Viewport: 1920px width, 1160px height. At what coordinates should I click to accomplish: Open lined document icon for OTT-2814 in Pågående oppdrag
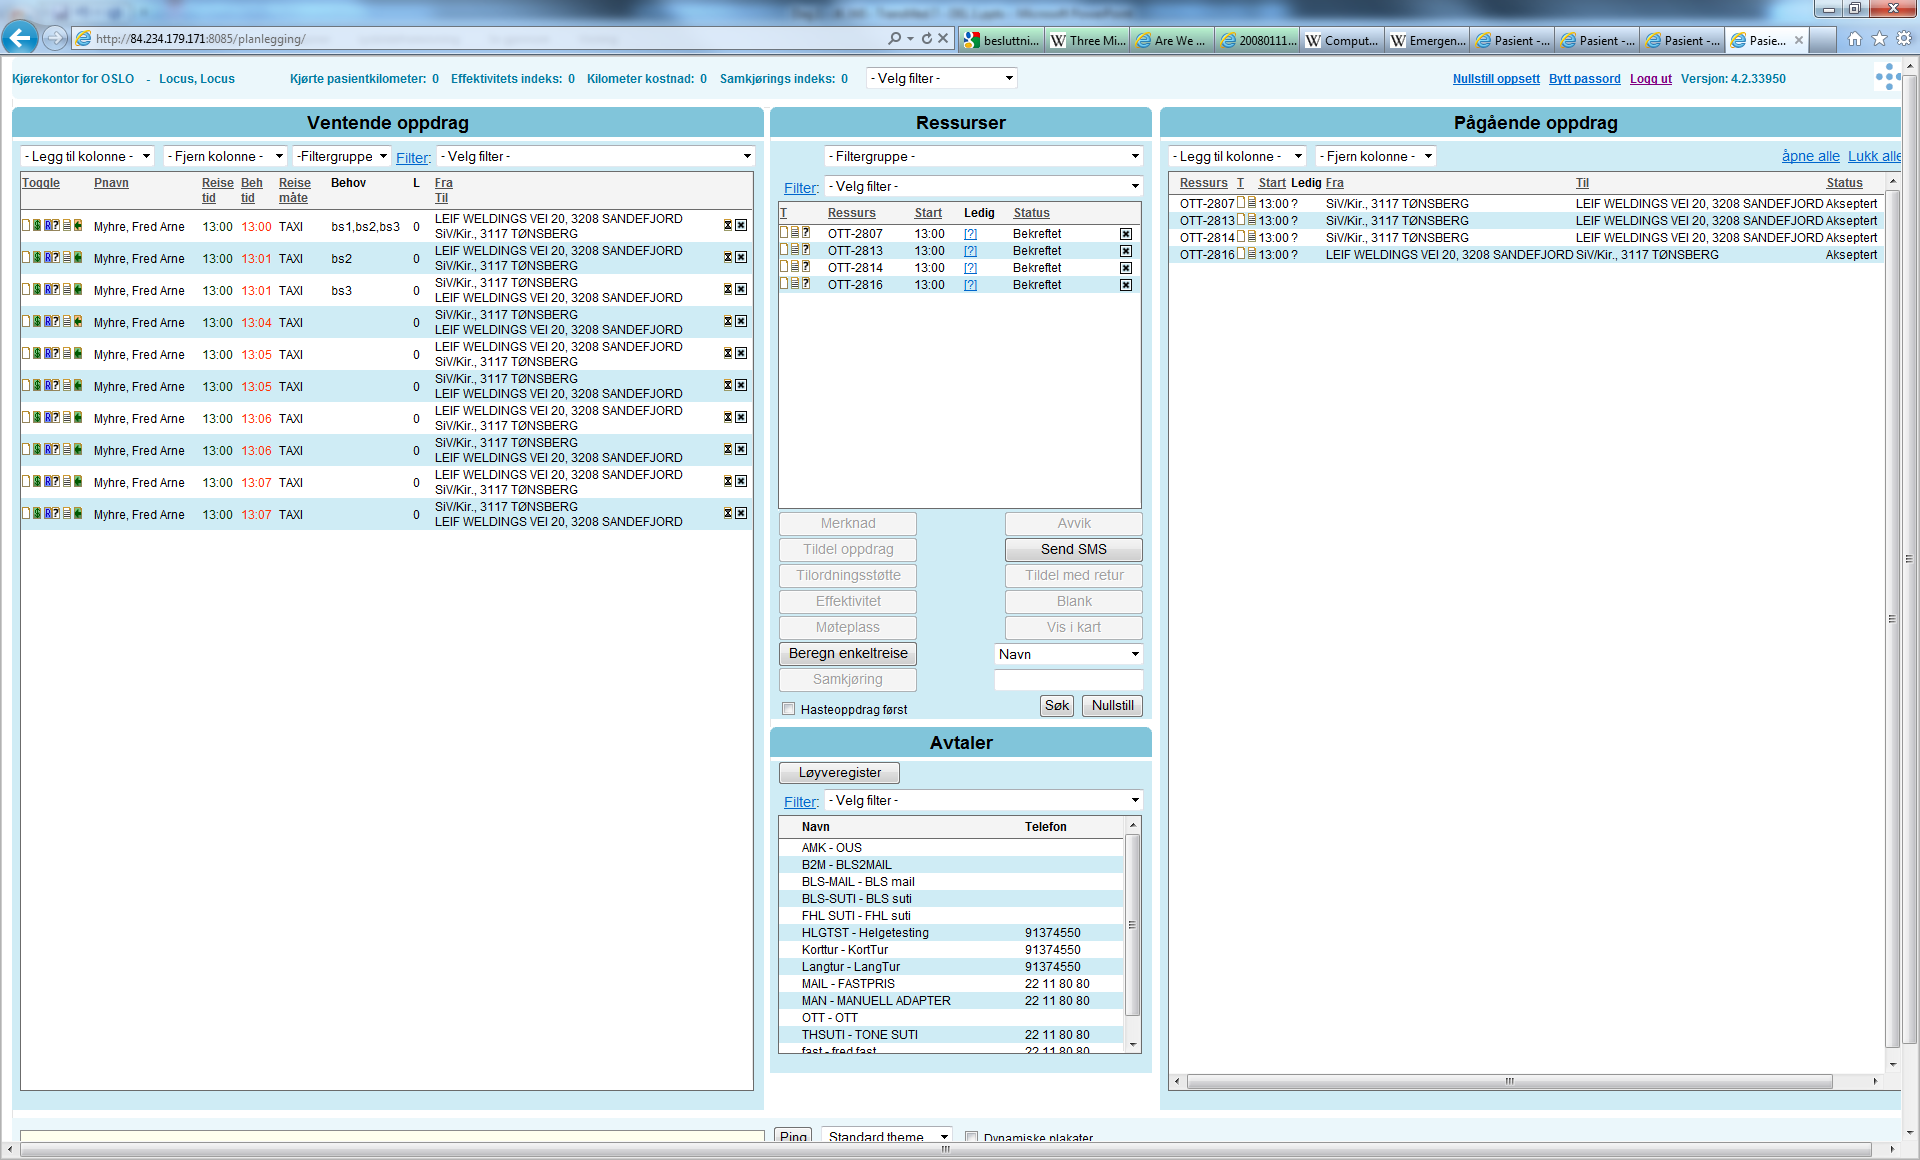click(x=1251, y=237)
